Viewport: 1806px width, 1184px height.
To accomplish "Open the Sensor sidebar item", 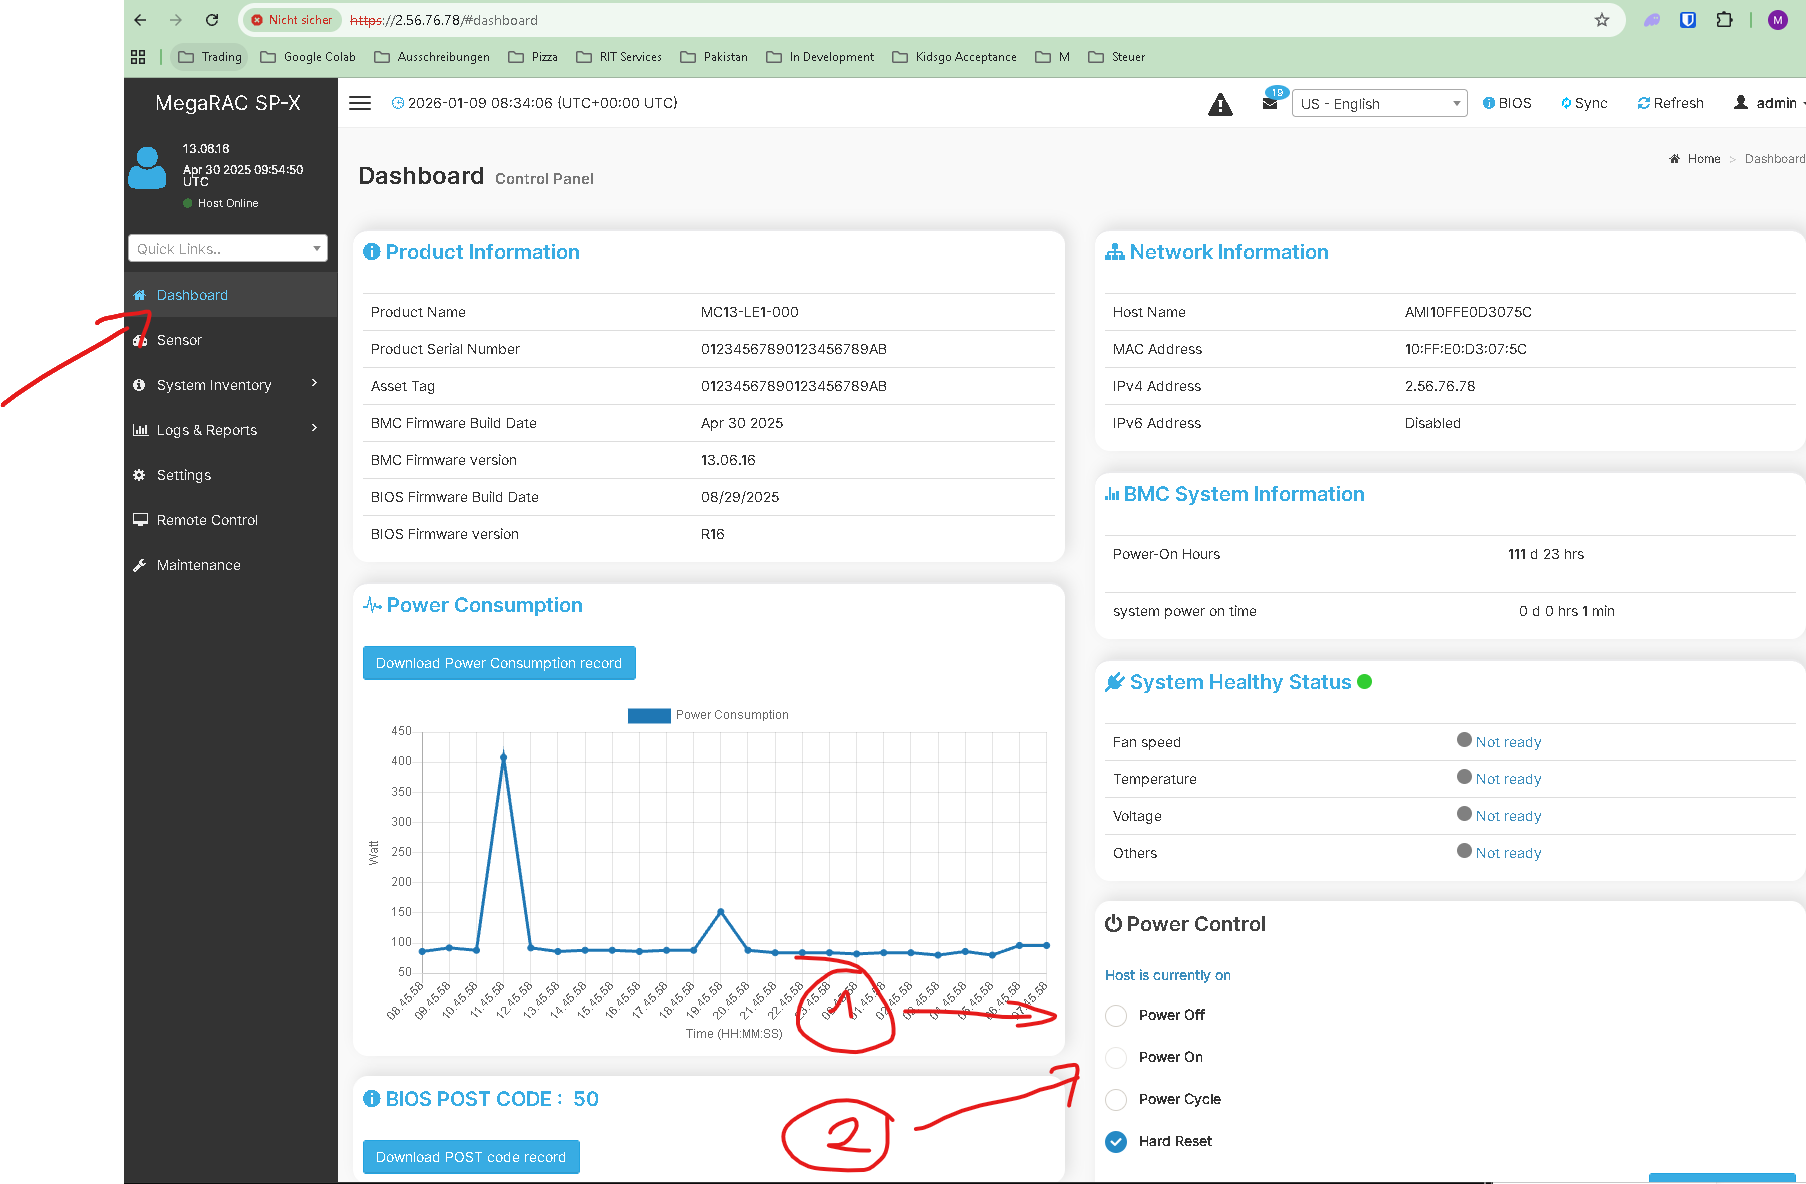I will pyautogui.click(x=230, y=340).
